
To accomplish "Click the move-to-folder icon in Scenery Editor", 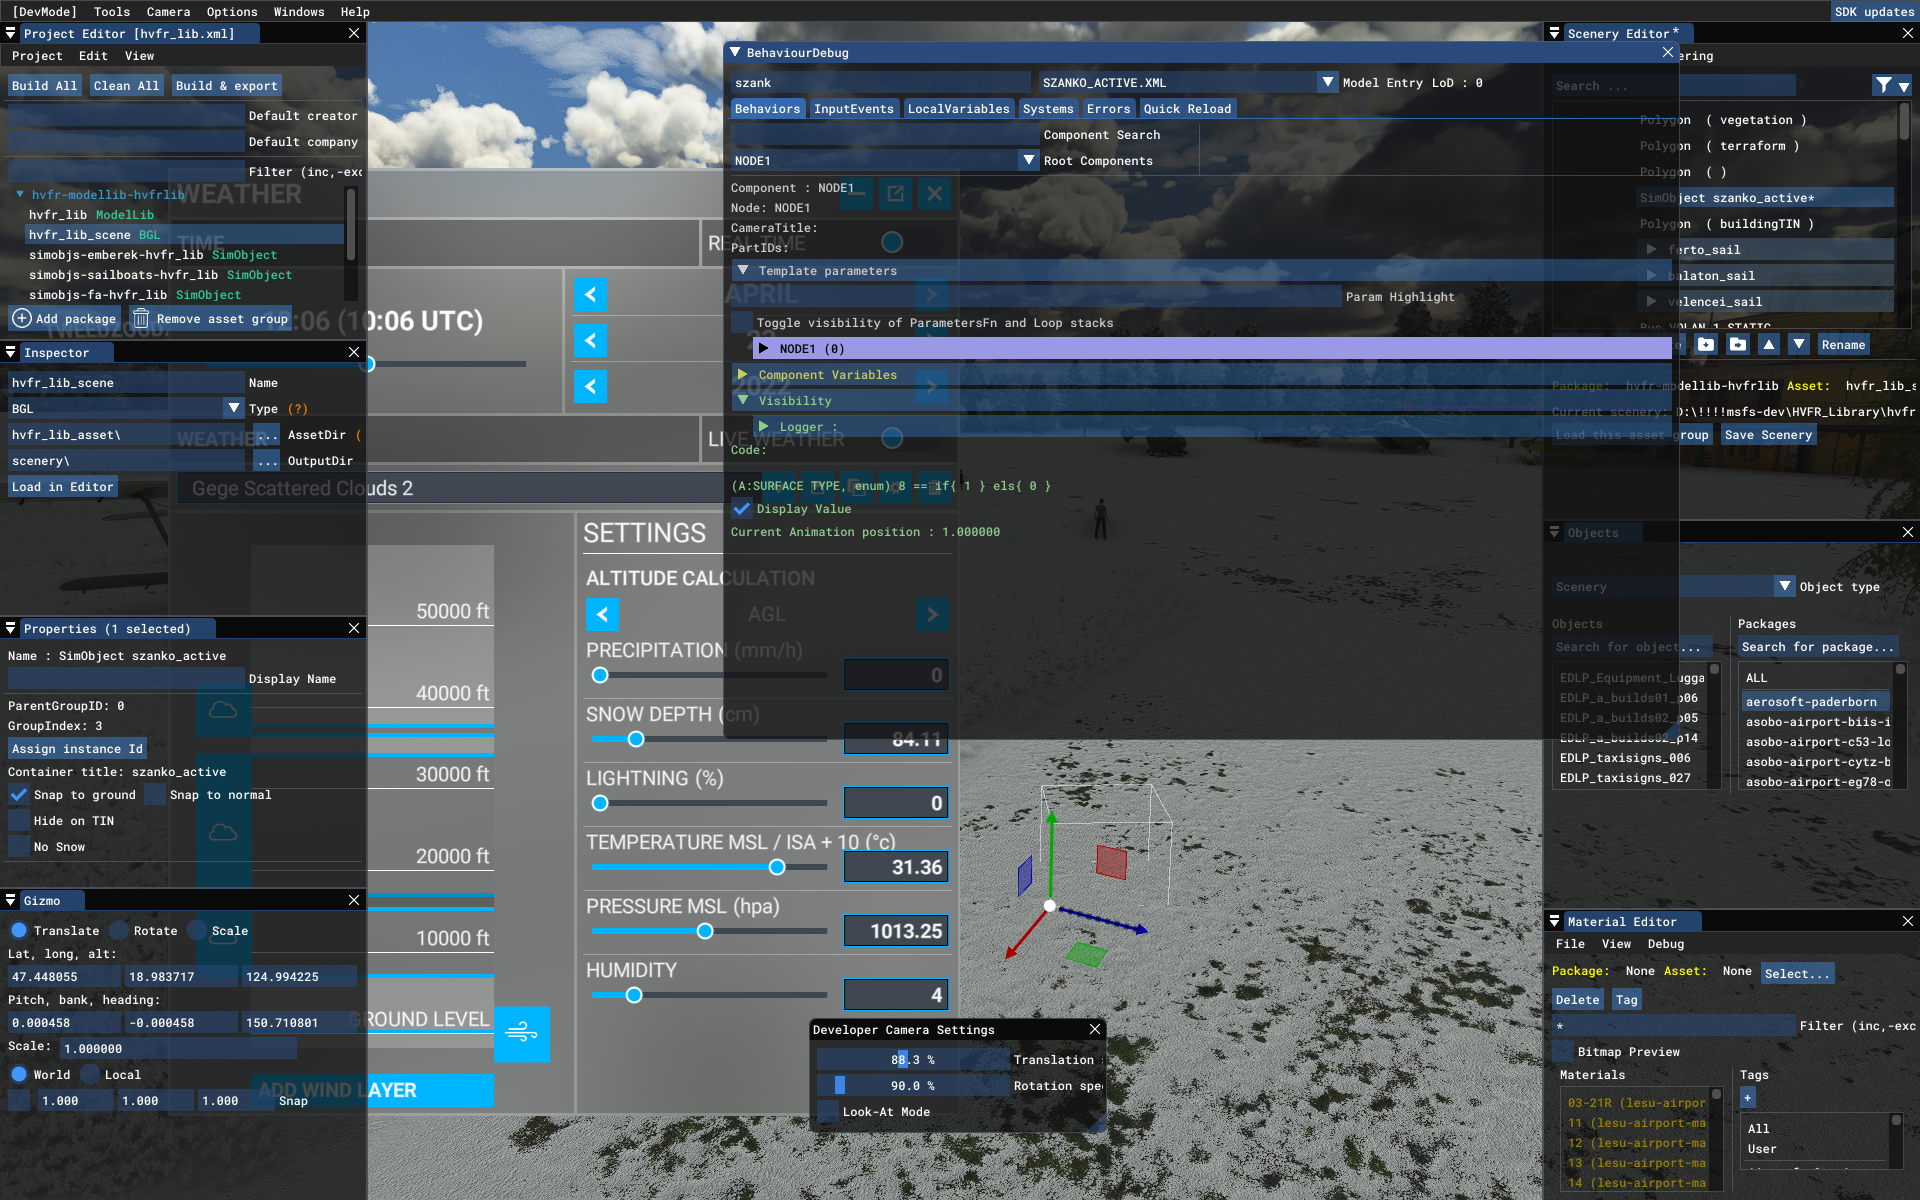I will (x=1738, y=345).
